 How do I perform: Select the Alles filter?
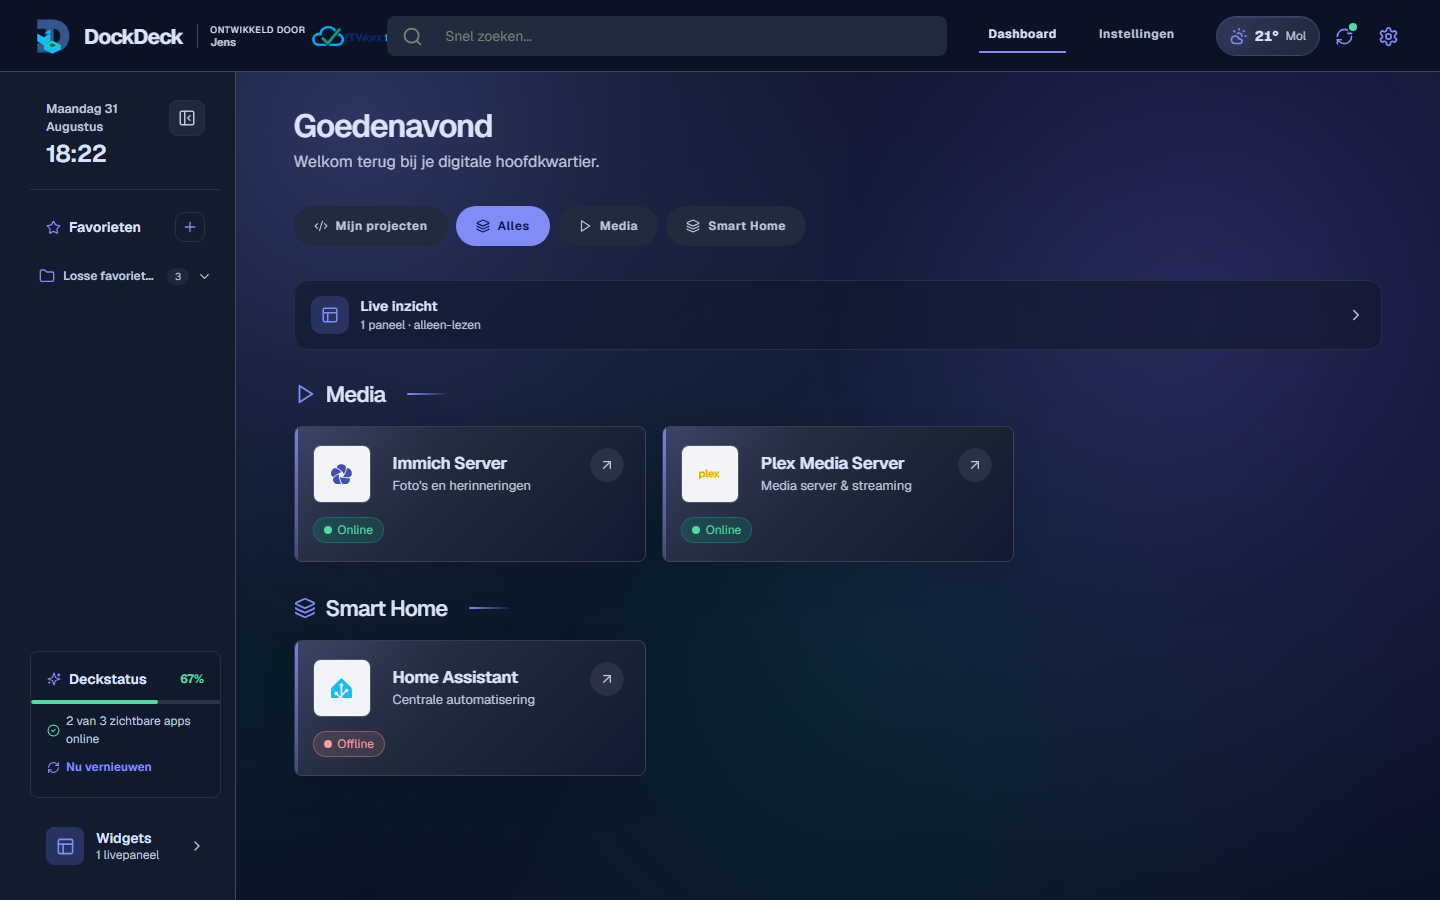(503, 226)
